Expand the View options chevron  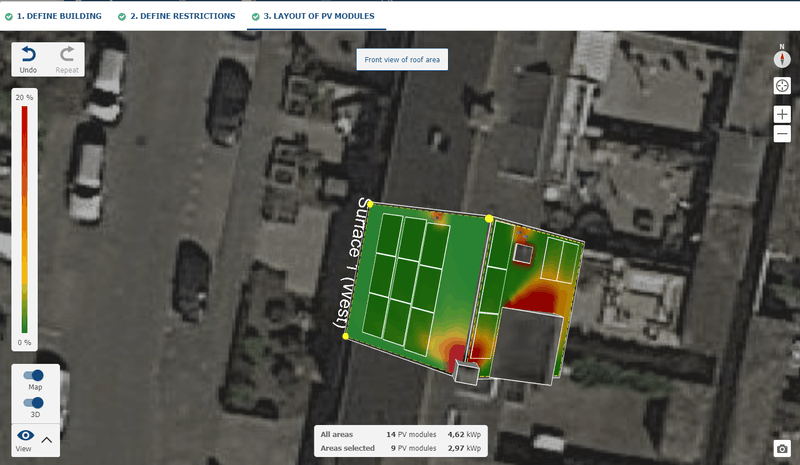(47, 439)
